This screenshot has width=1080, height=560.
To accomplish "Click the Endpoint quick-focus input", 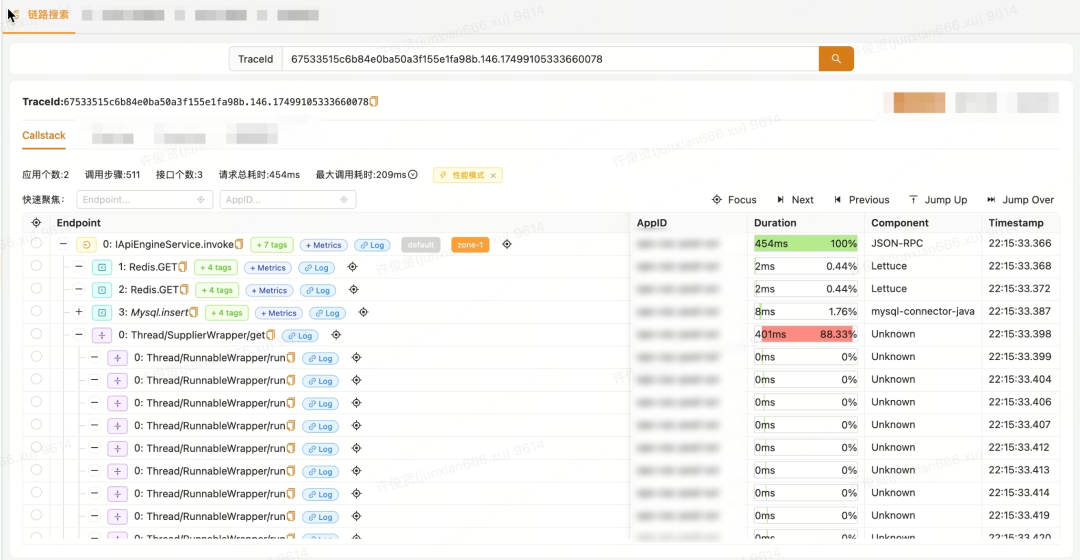I will click(145, 200).
